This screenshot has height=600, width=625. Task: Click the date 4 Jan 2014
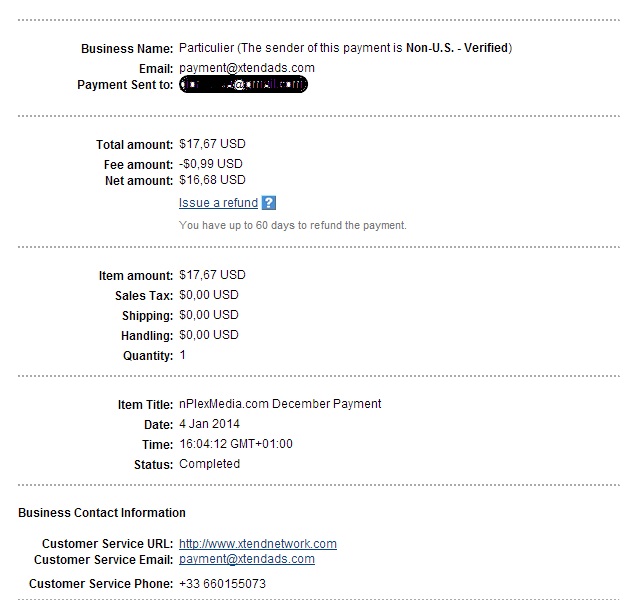coord(209,424)
